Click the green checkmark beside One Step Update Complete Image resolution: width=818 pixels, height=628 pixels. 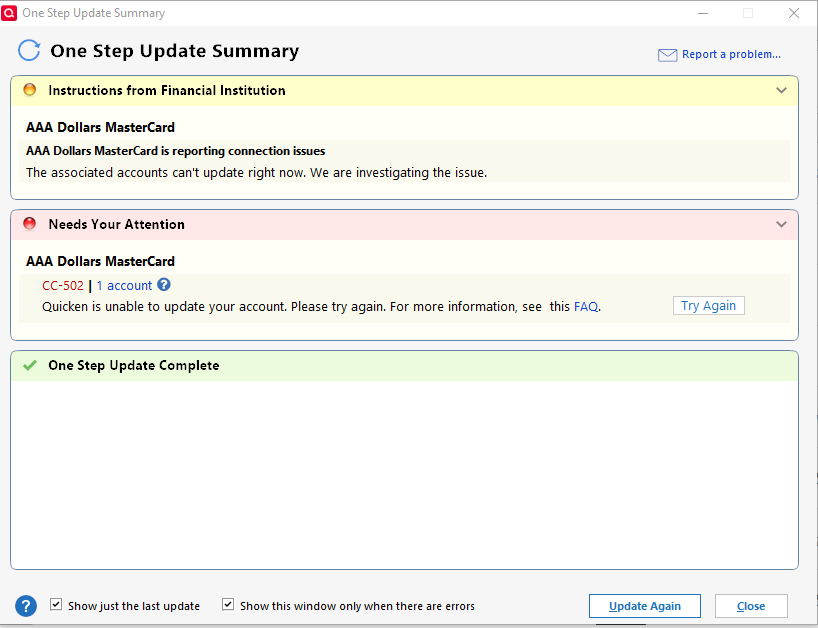tap(30, 365)
